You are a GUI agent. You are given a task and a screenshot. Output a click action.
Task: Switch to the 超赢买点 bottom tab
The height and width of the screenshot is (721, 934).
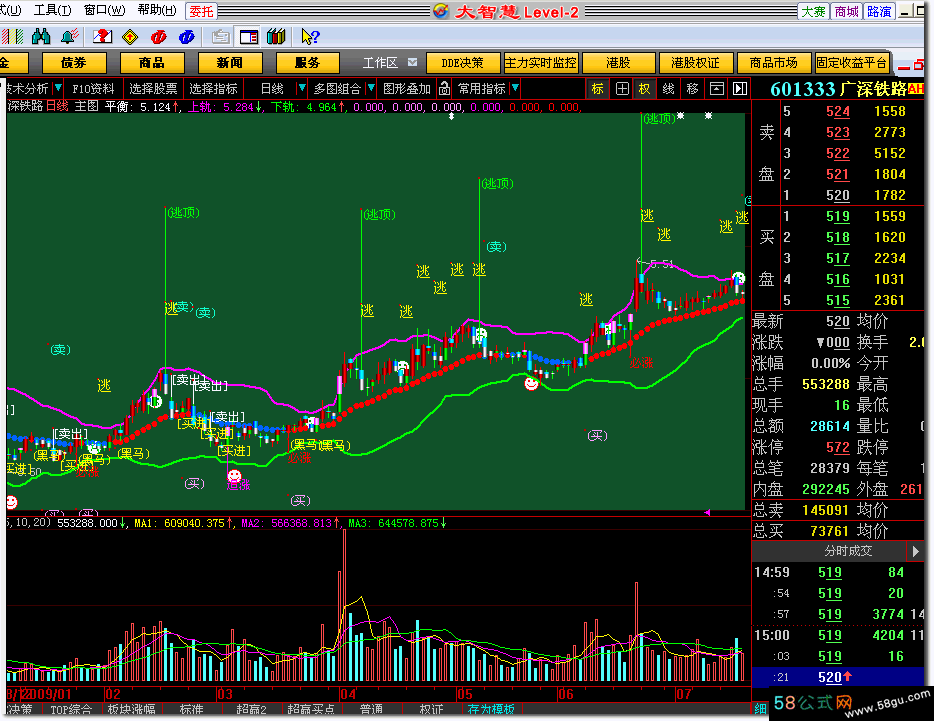coord(311,709)
